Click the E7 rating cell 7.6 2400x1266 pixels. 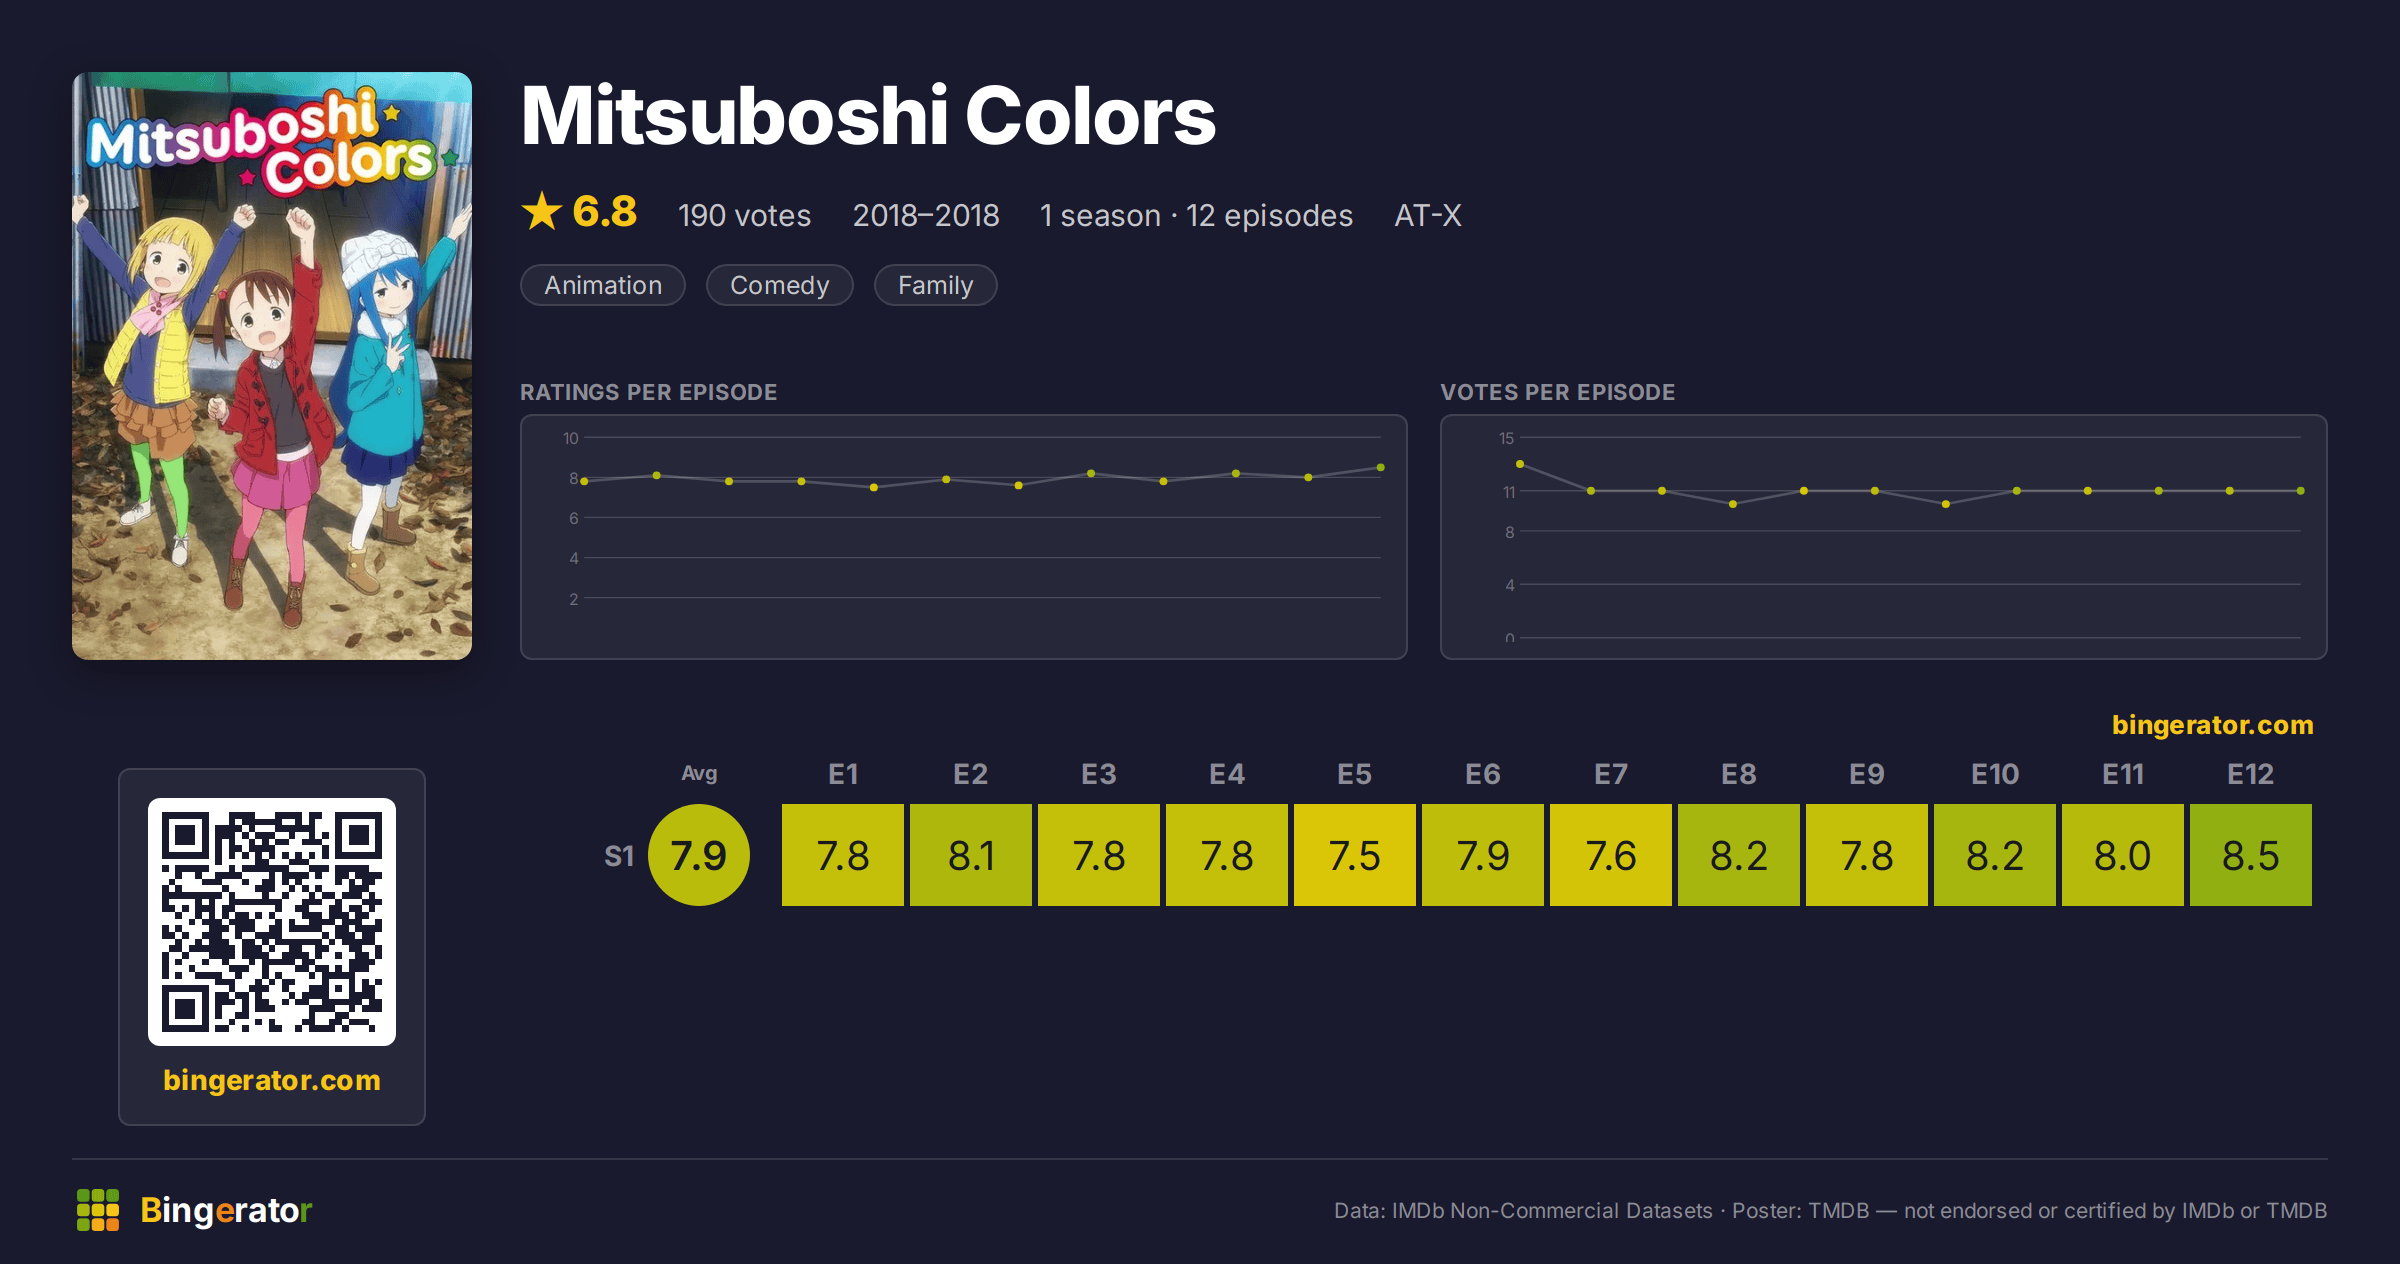coord(1611,855)
